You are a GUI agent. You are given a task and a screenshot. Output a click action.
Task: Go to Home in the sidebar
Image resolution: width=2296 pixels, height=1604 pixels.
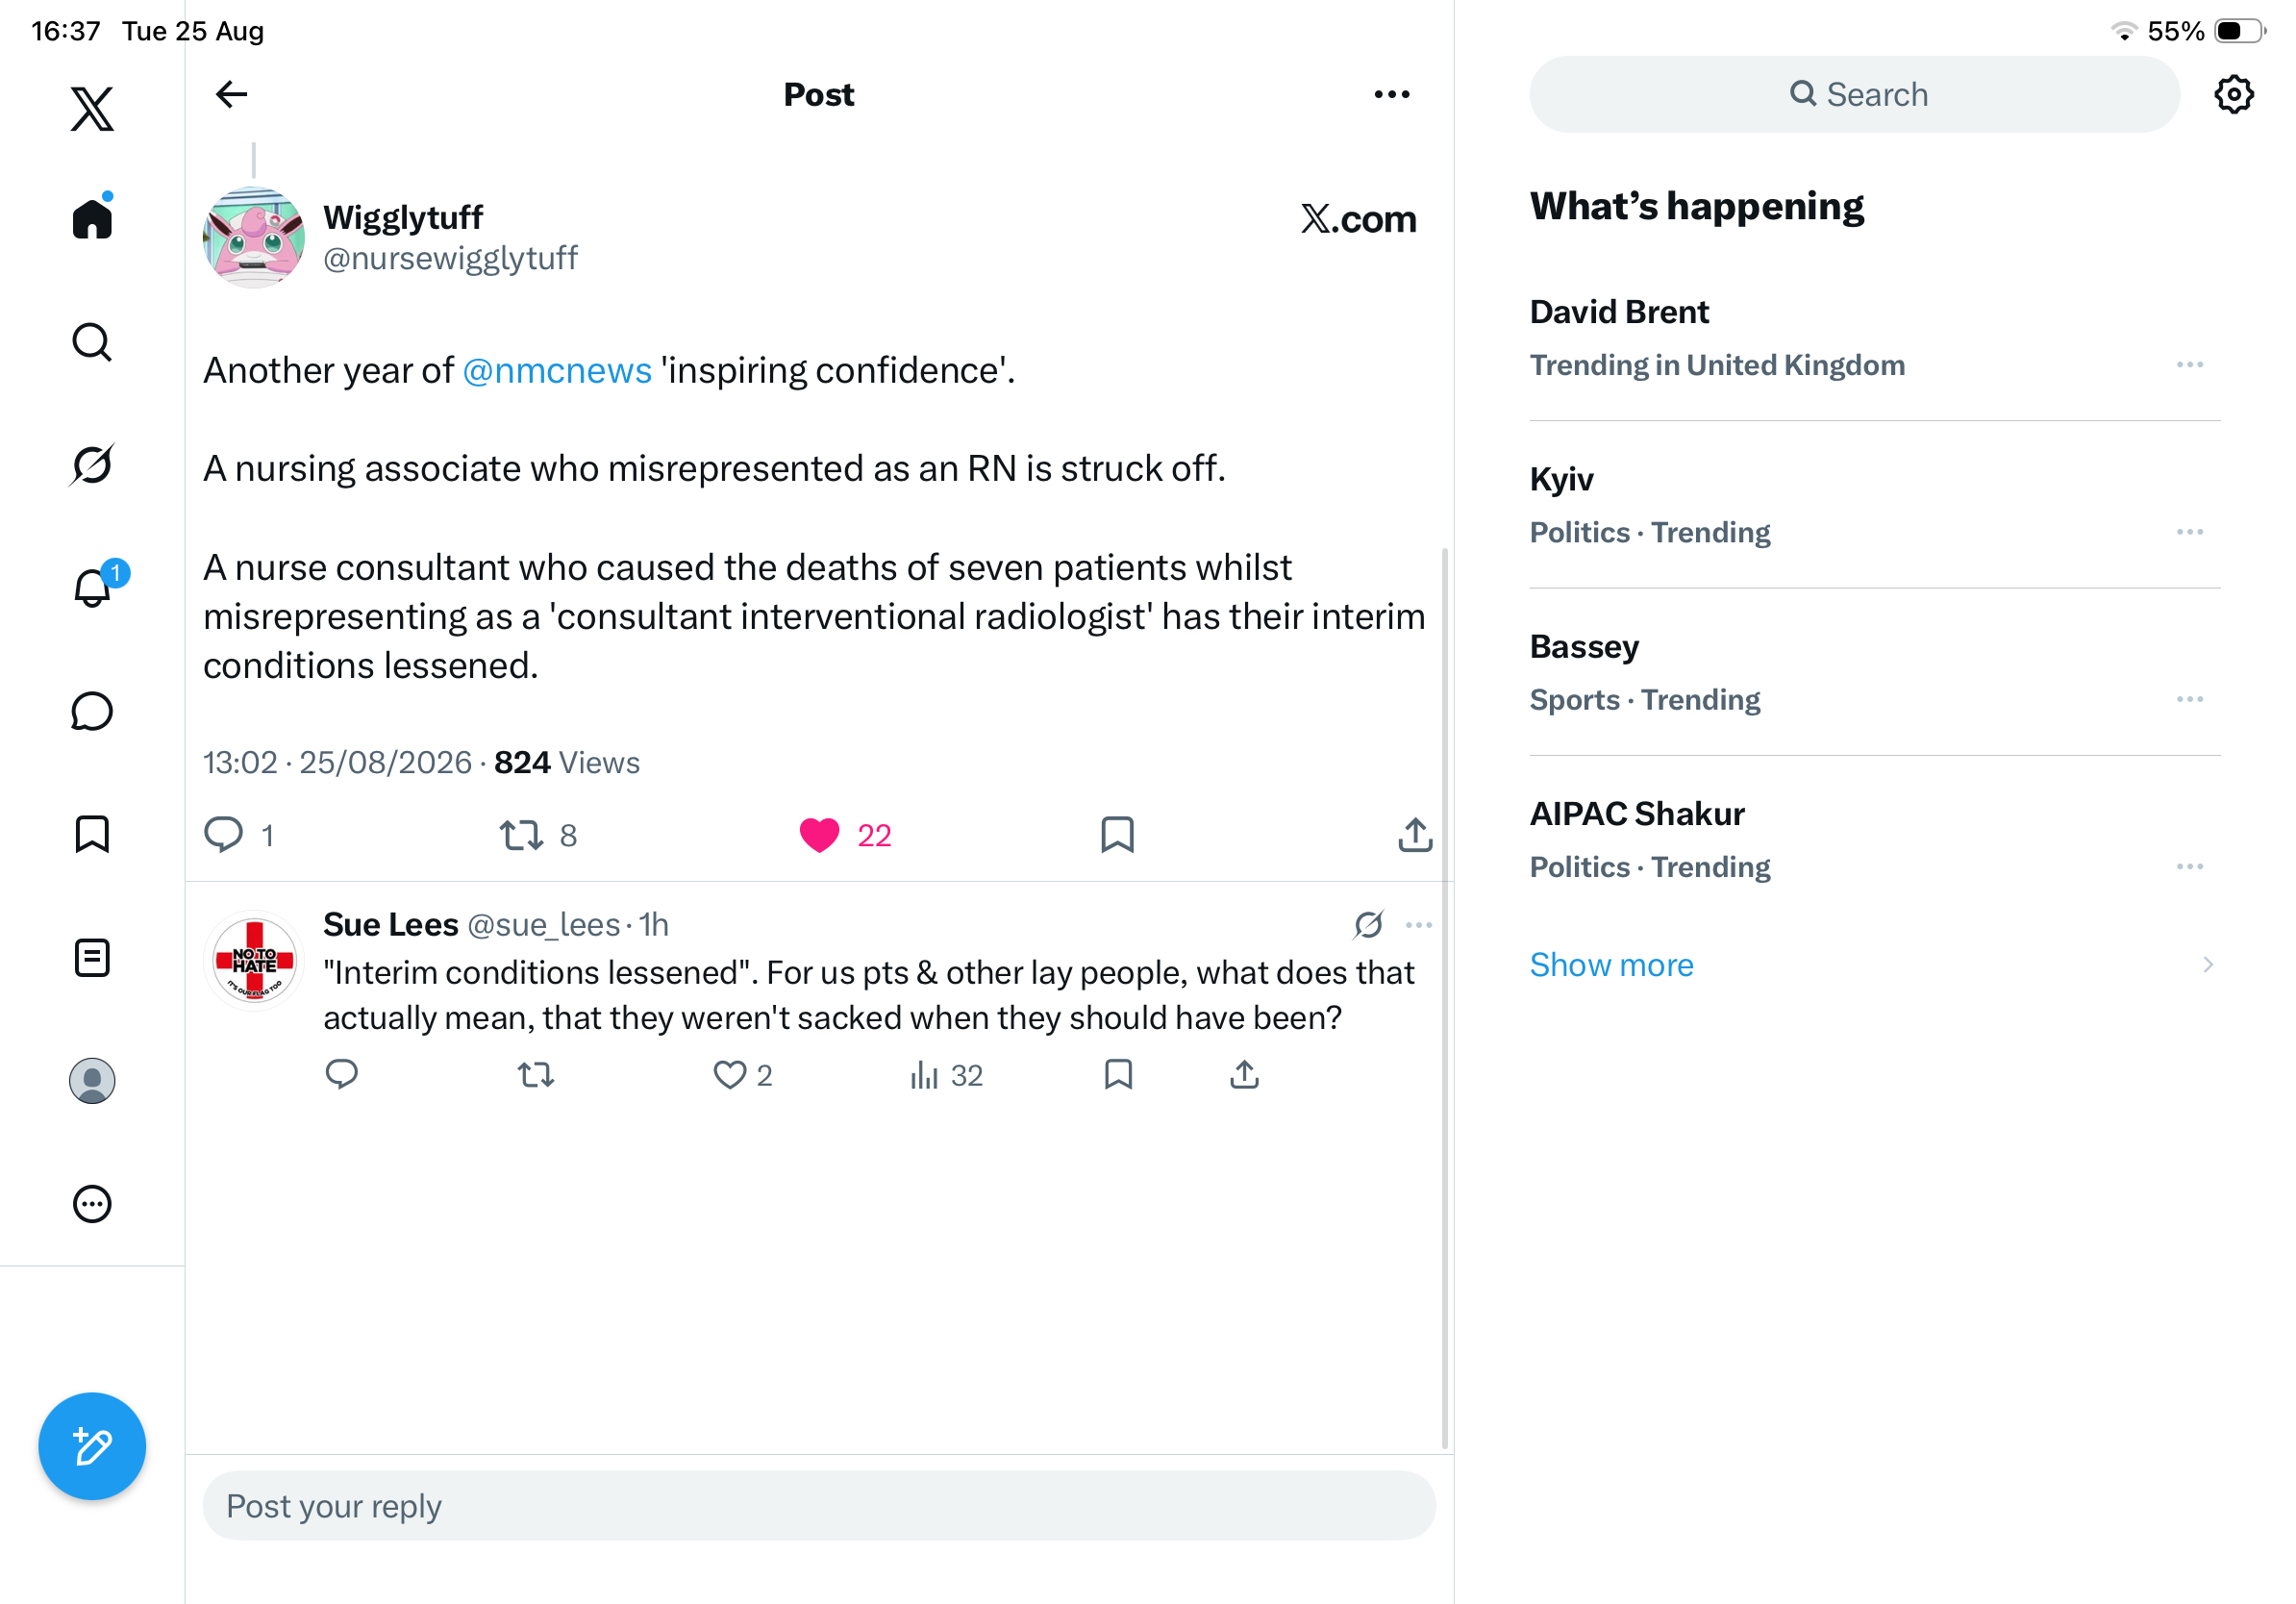92,217
